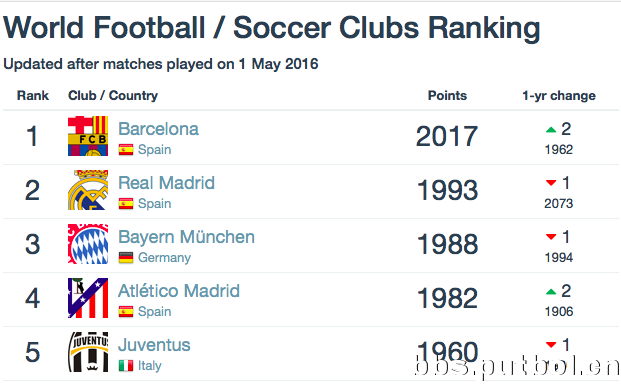The height and width of the screenshot is (386, 621).
Task: Open the Juventus club link
Action: click(x=154, y=345)
